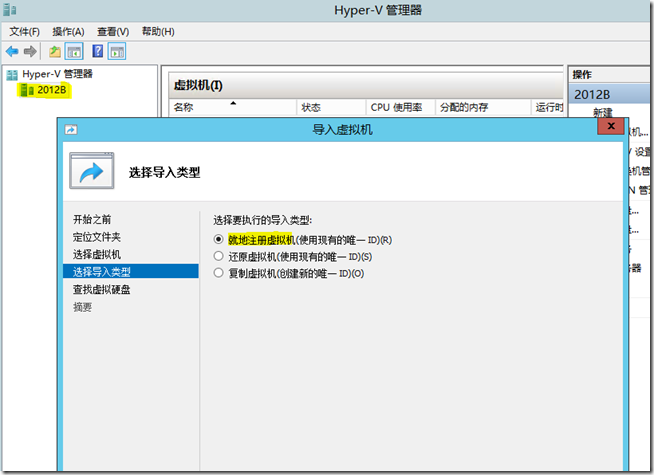Click the Forward arrow toolbar icon

30,51
